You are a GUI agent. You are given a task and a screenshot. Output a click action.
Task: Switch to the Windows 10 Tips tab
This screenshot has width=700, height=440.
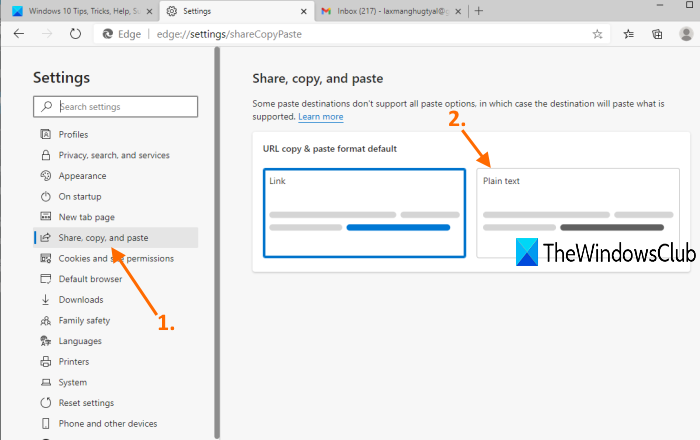pyautogui.click(x=79, y=11)
